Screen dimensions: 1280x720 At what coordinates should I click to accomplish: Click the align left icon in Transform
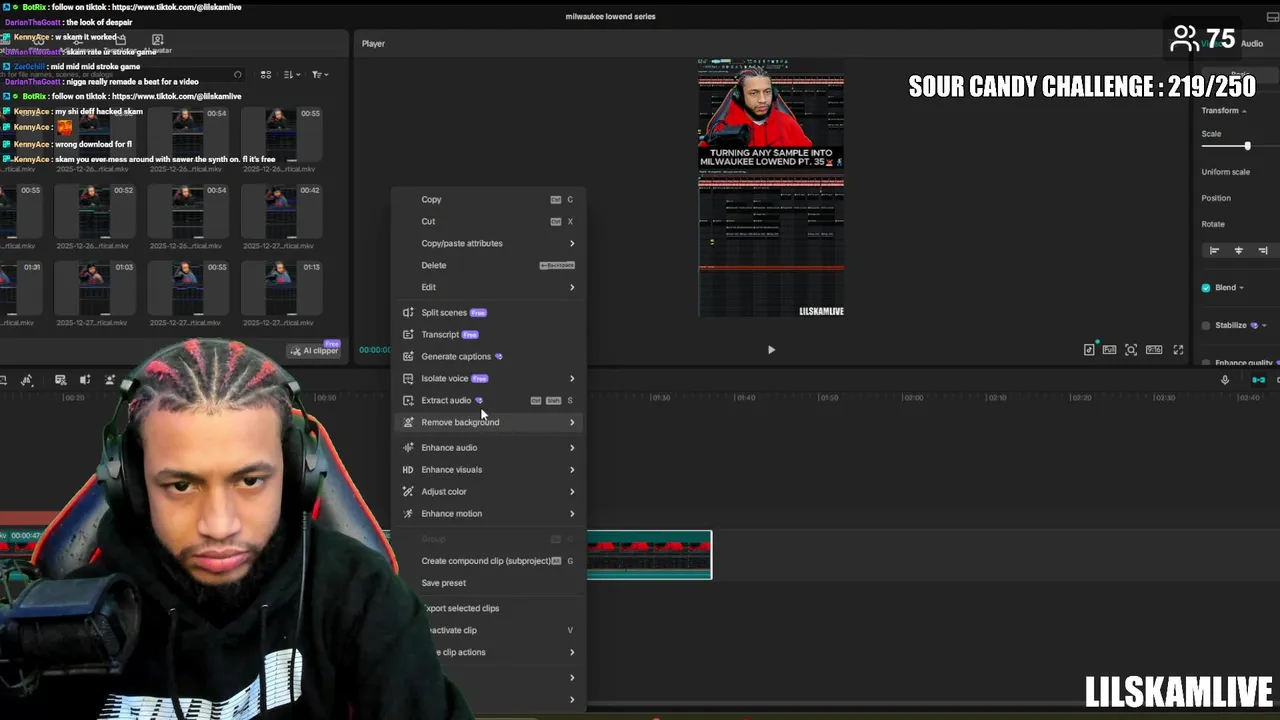1214,251
